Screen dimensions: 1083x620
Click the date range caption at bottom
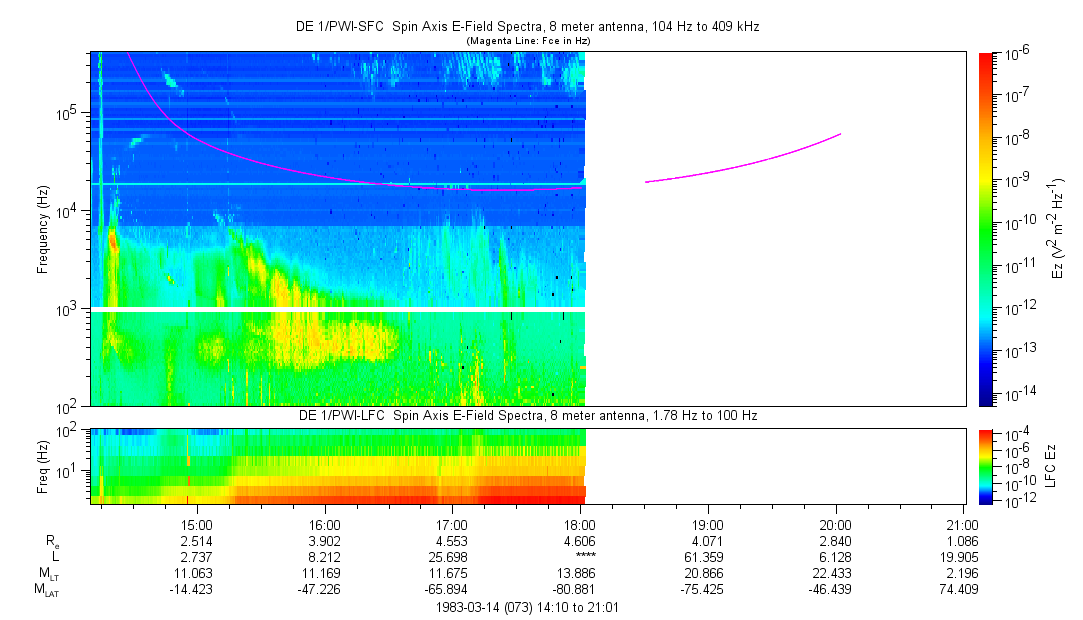(x=528, y=607)
